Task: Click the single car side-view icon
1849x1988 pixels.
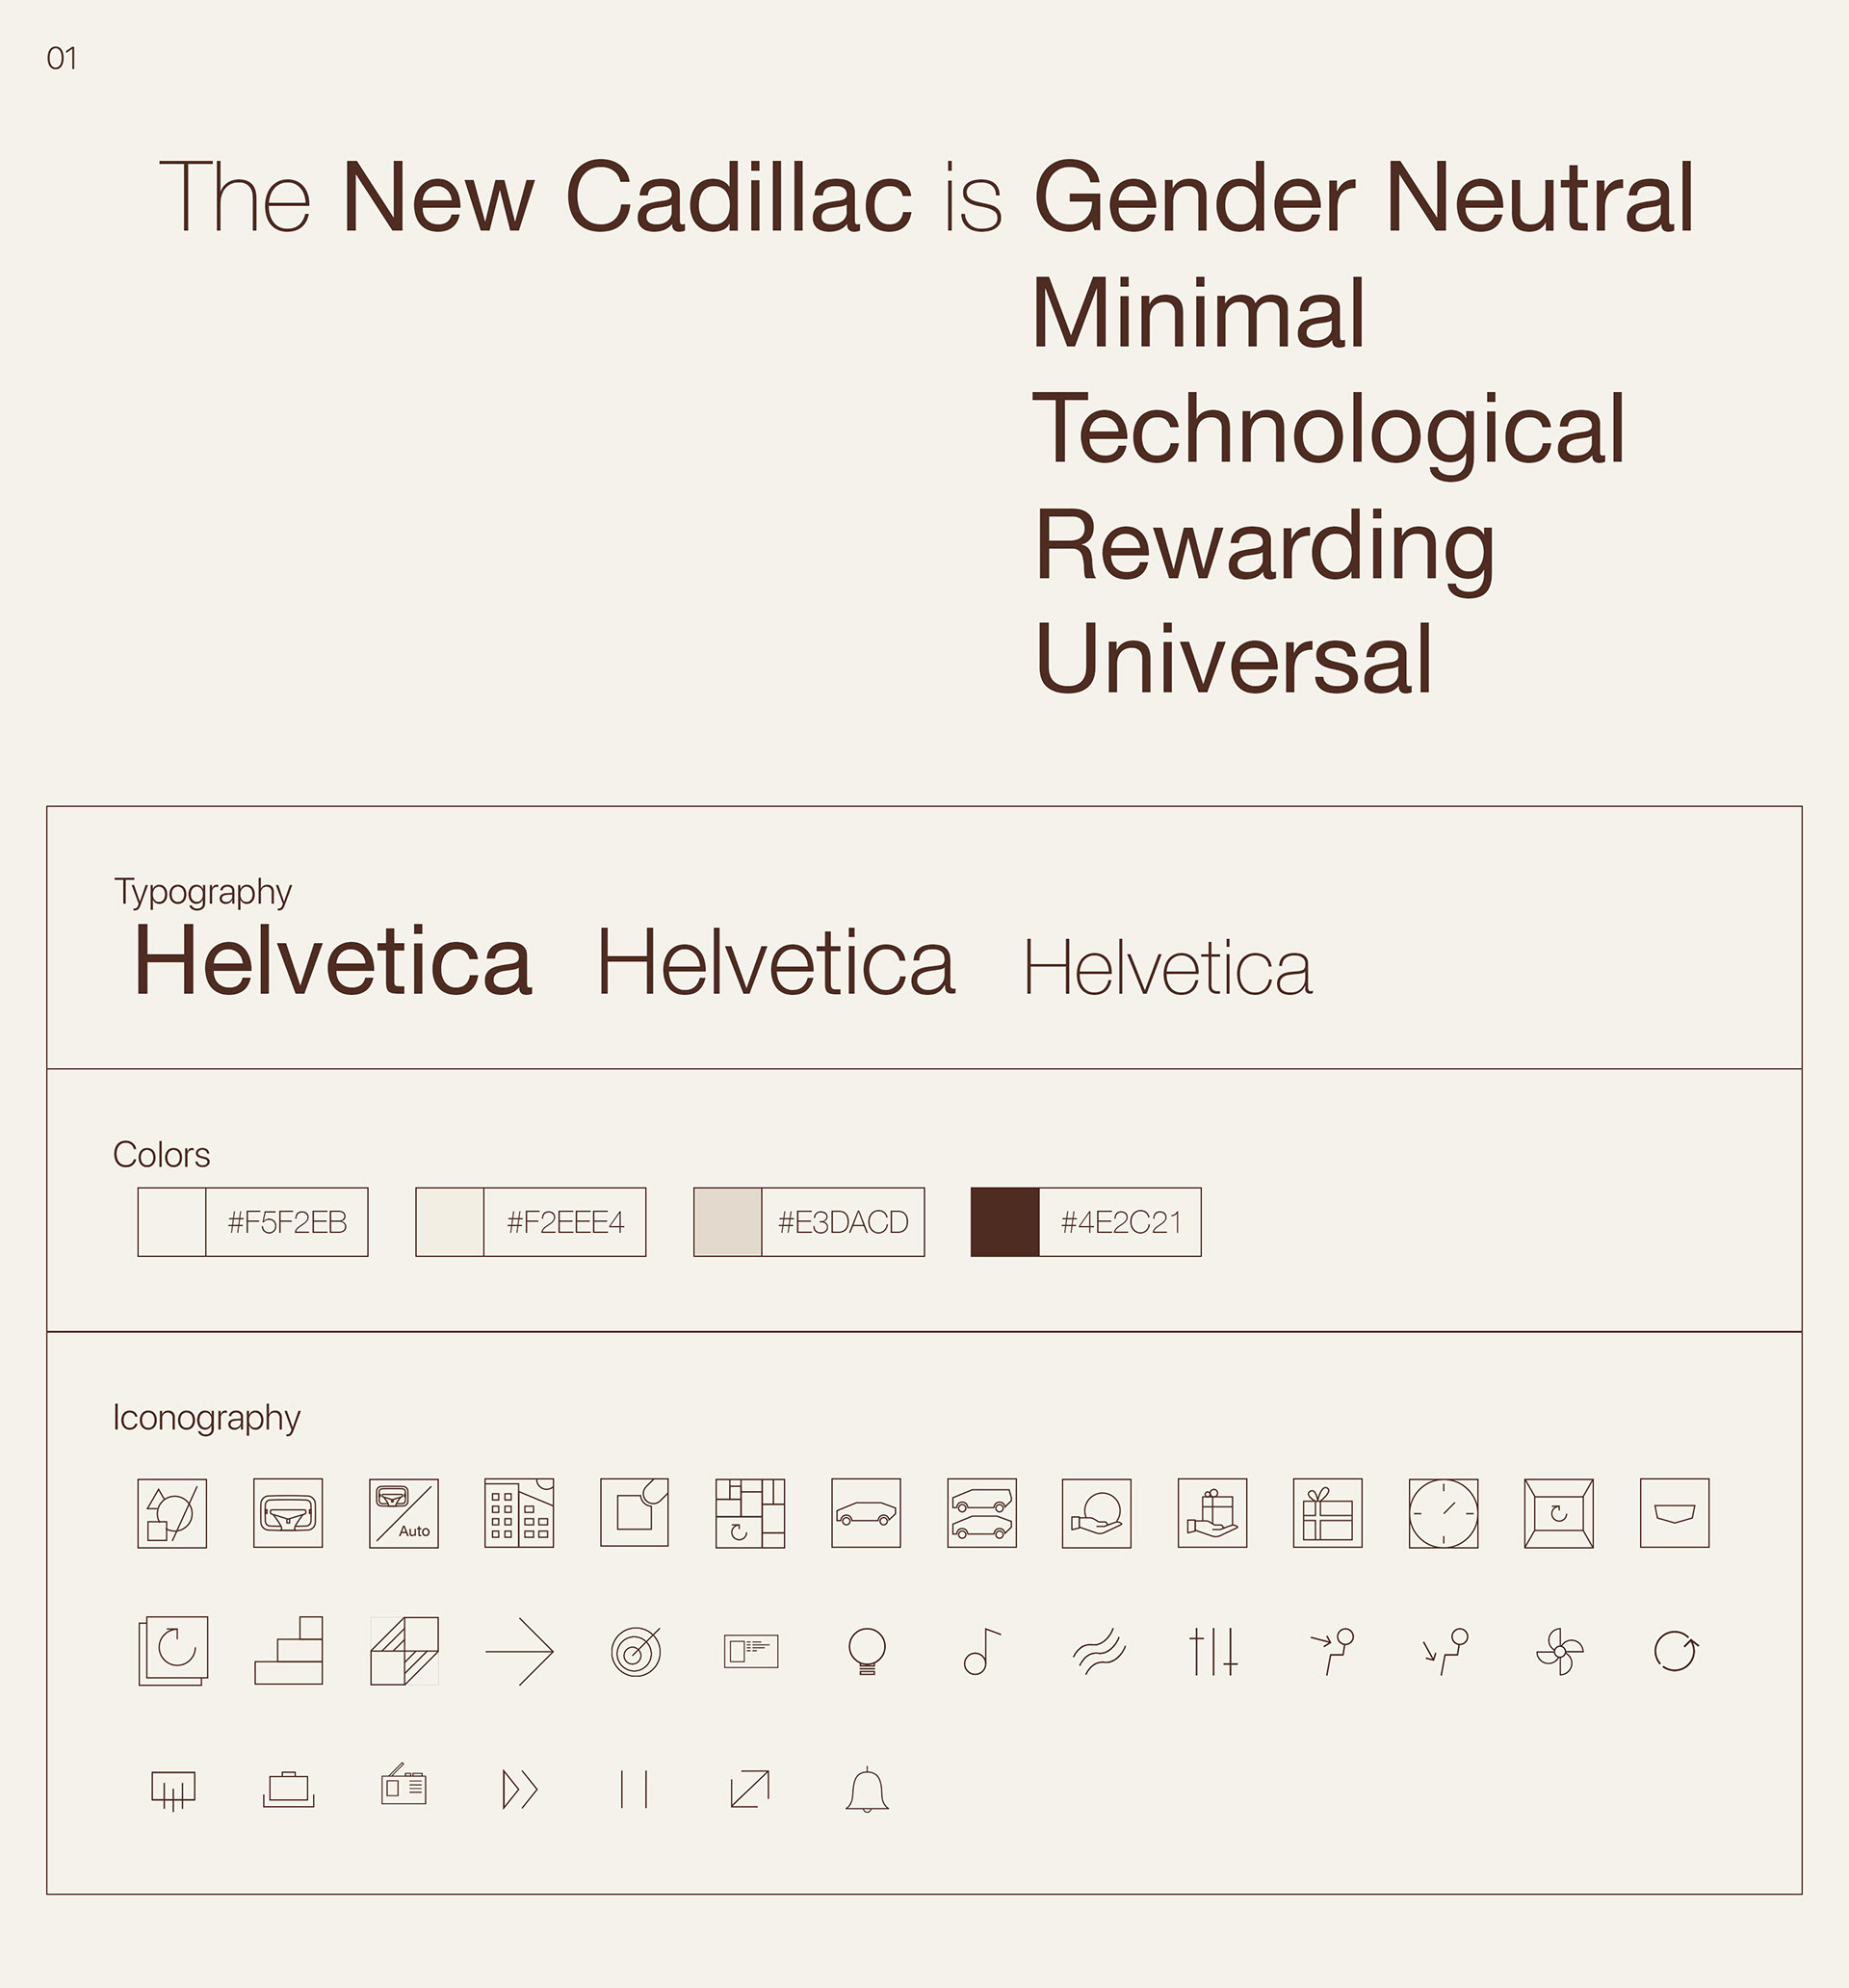Action: [866, 1513]
